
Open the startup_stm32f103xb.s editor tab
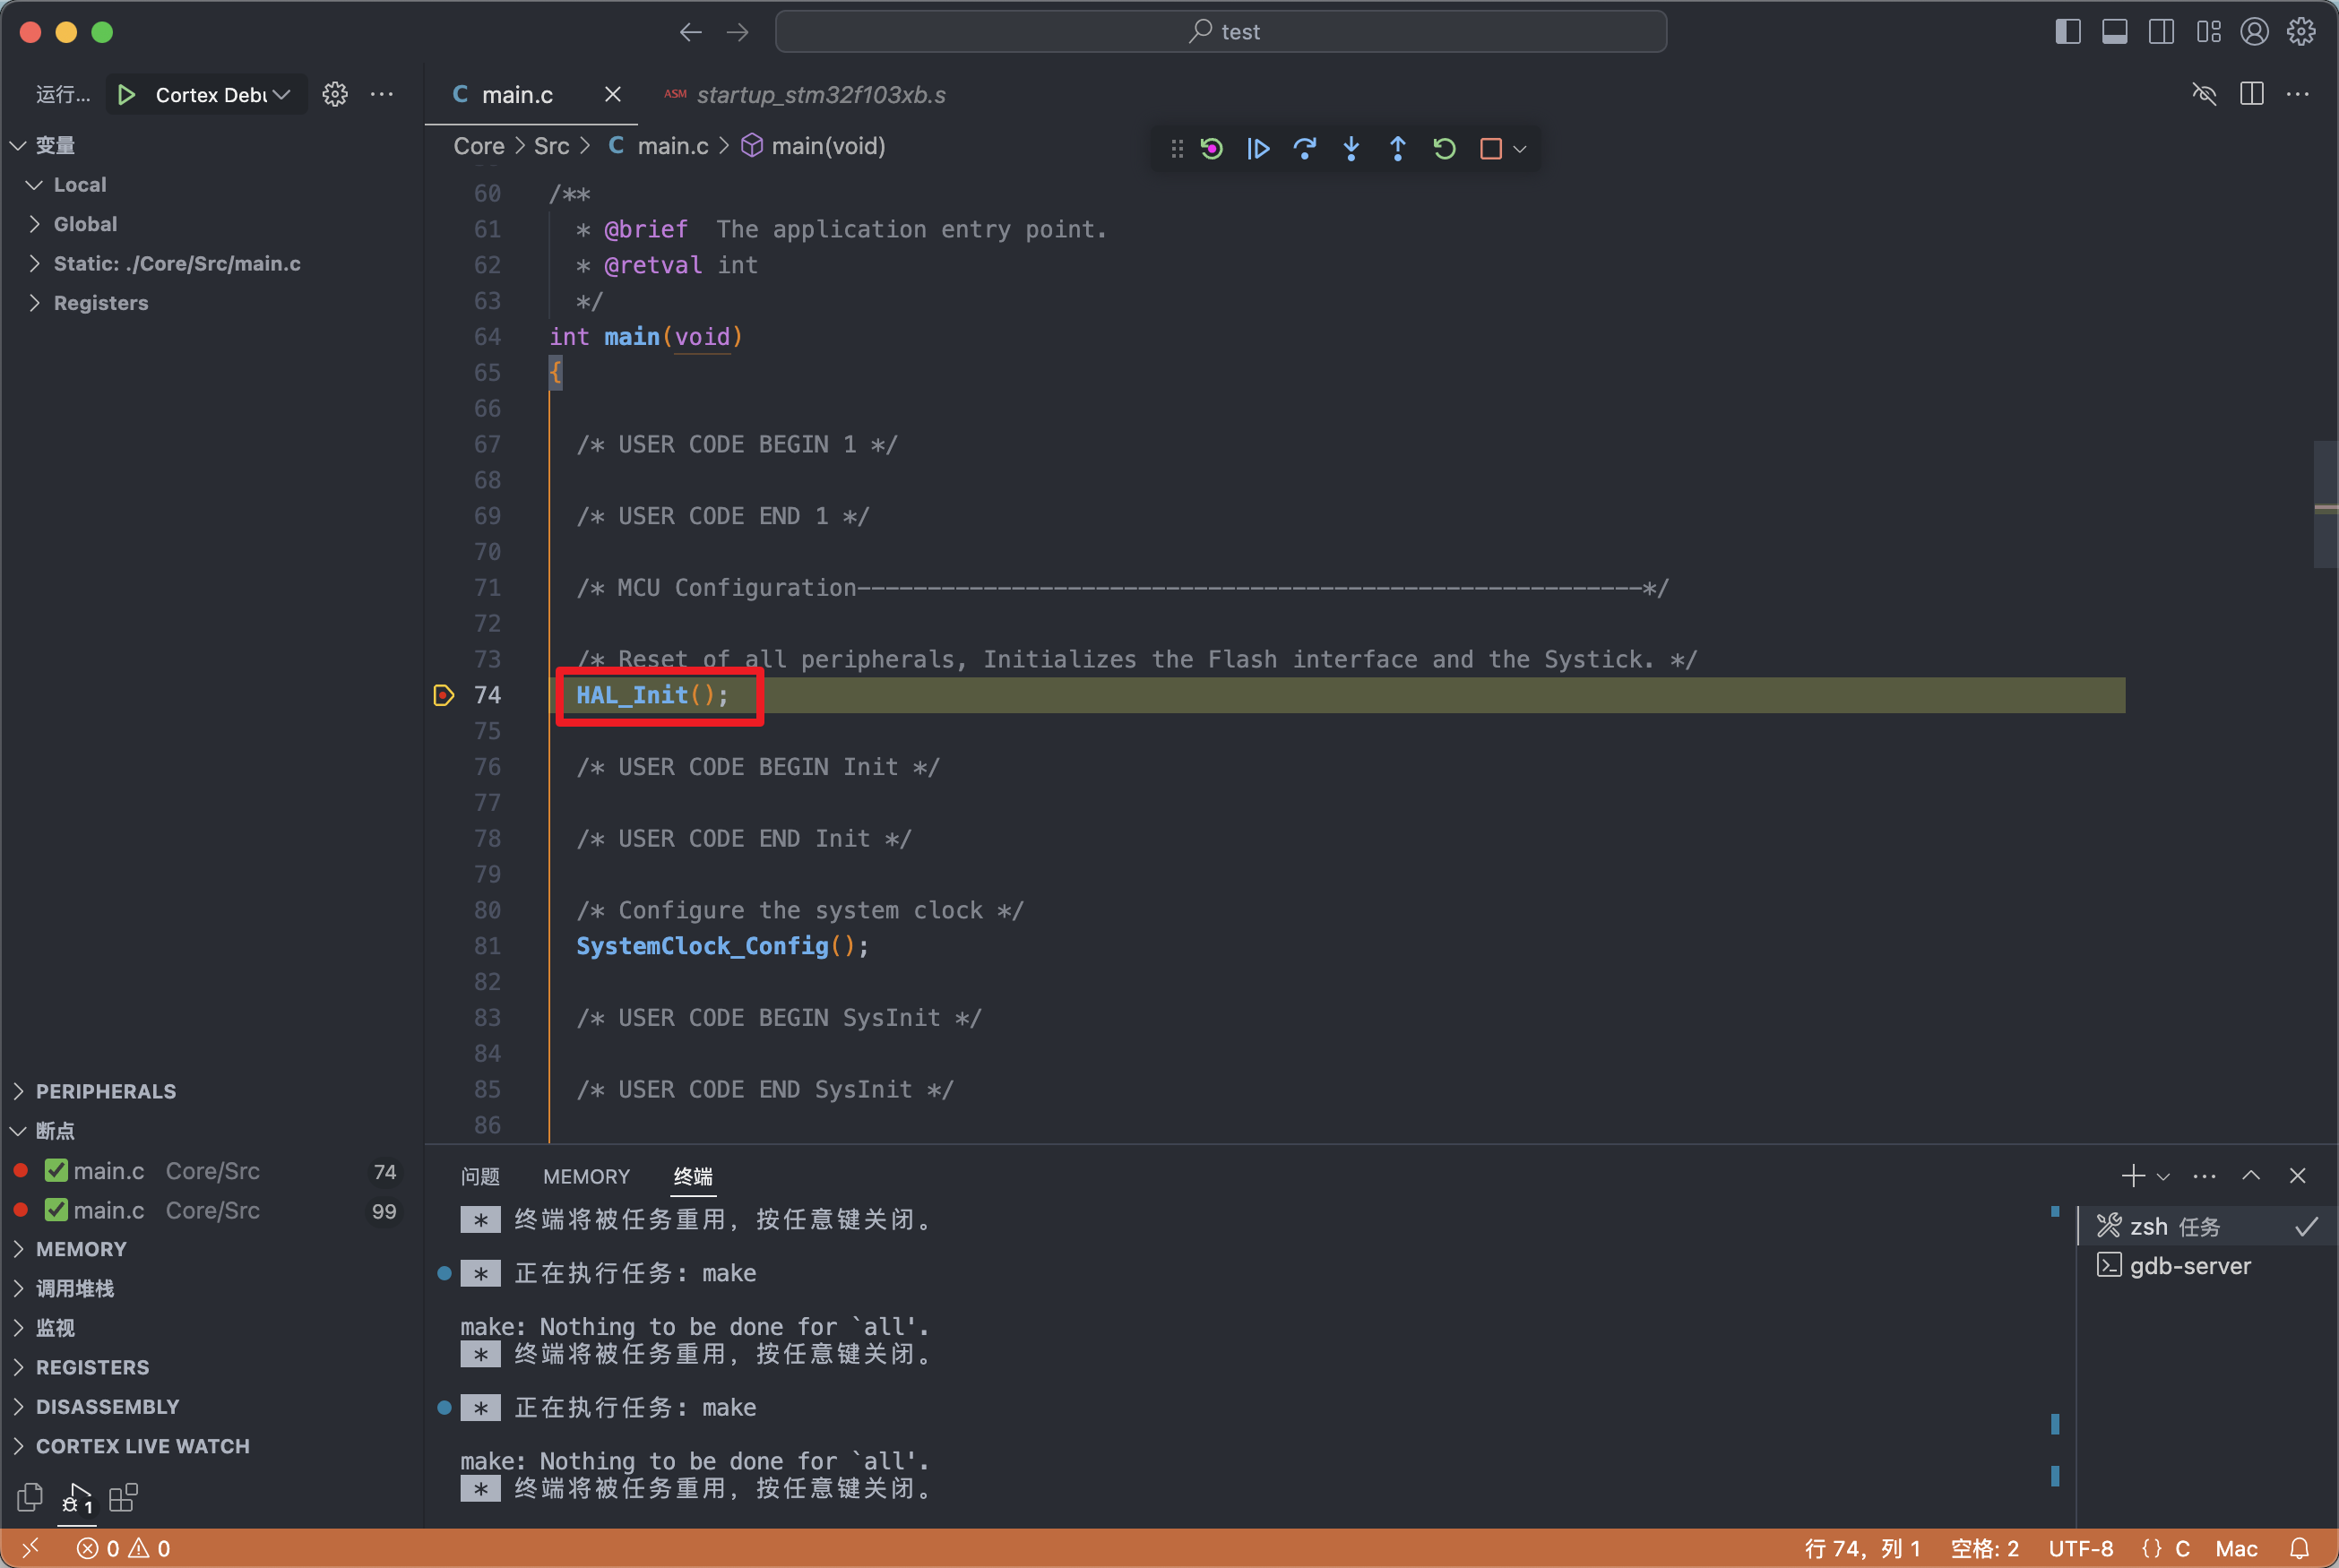(x=820, y=95)
